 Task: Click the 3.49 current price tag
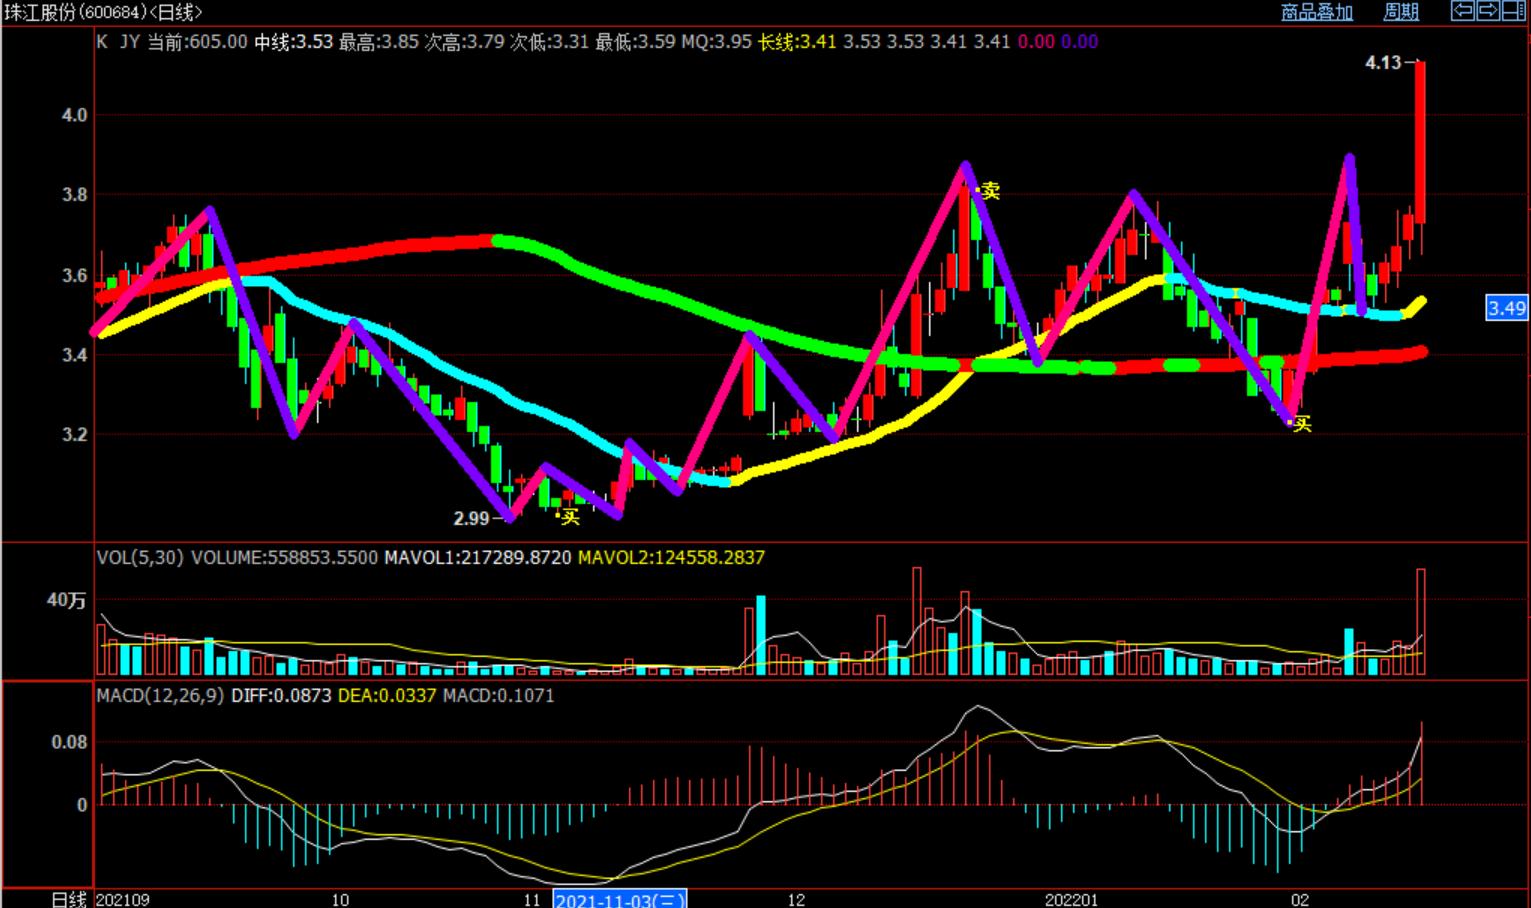pos(1506,308)
